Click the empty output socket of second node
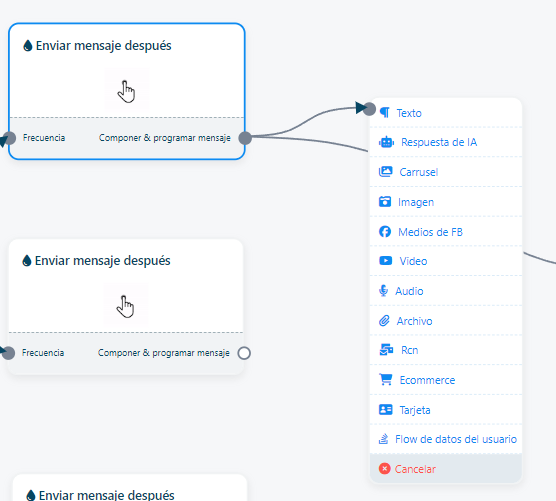 244,353
